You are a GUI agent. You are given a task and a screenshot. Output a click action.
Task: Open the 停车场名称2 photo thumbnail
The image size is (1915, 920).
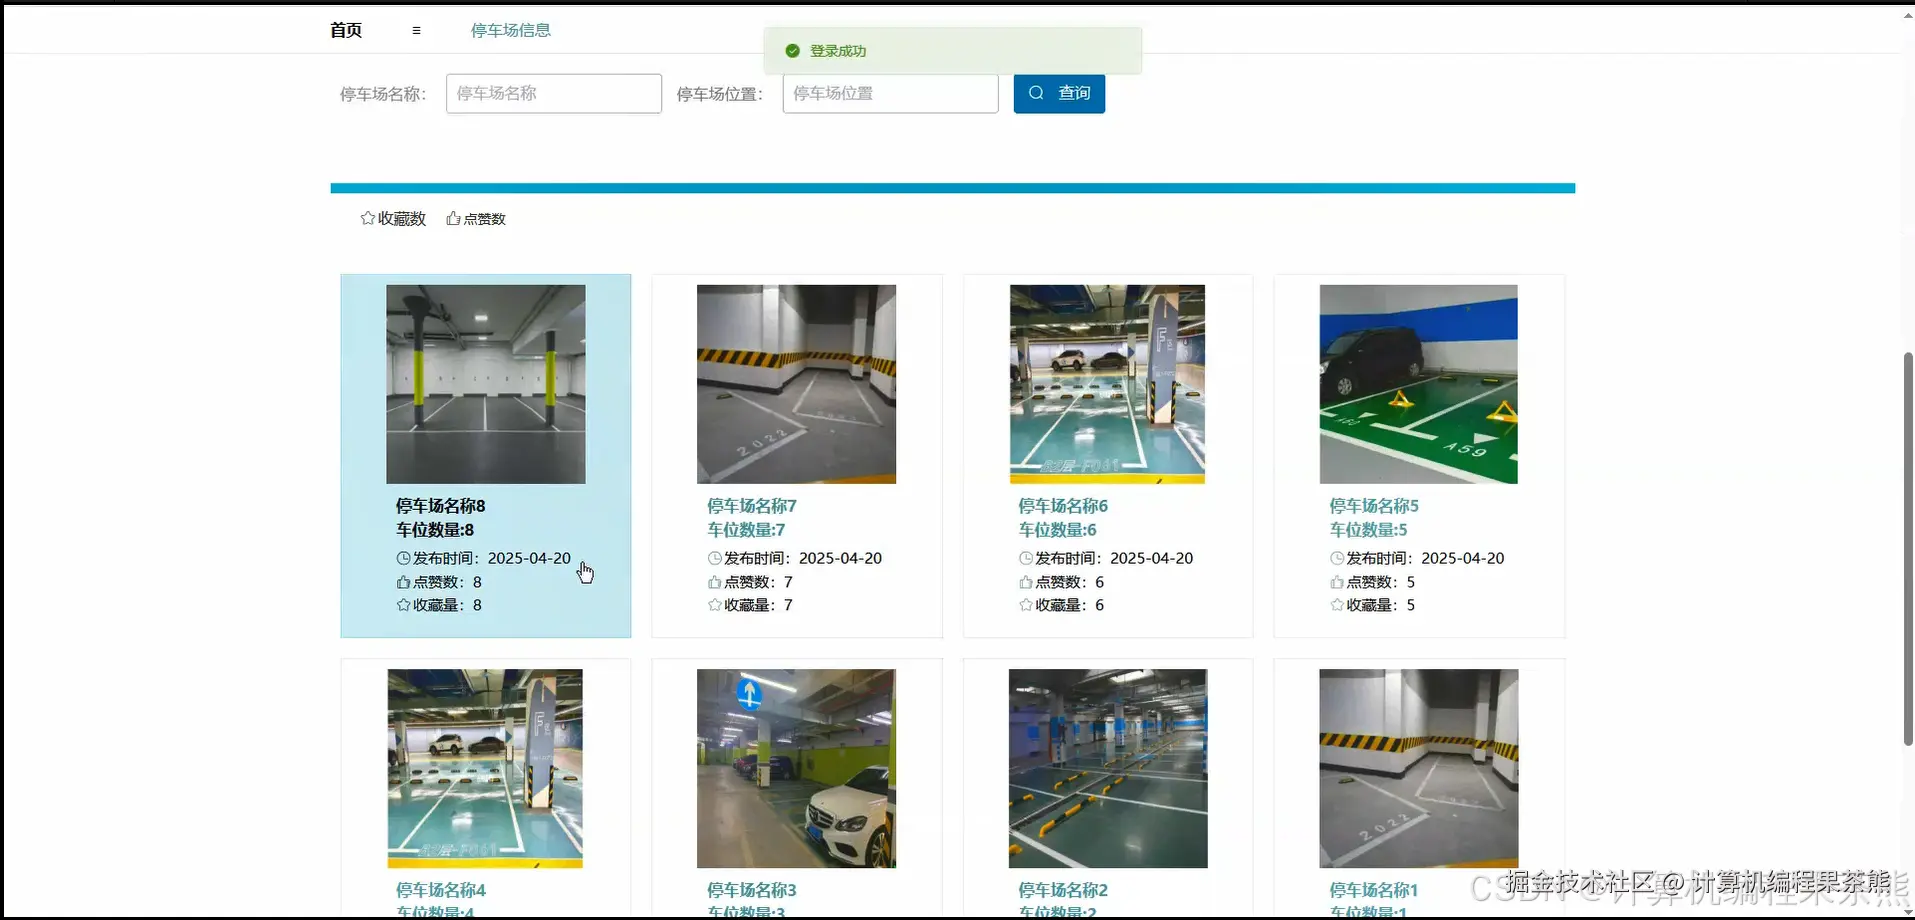pos(1108,768)
